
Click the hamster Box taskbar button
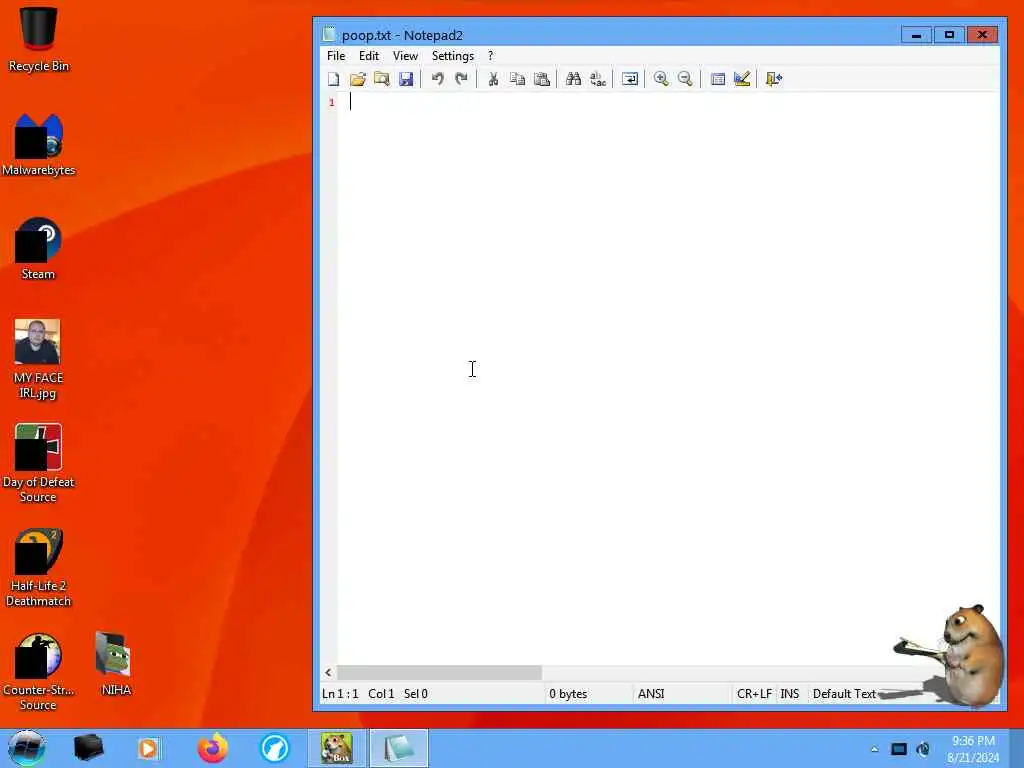click(337, 748)
